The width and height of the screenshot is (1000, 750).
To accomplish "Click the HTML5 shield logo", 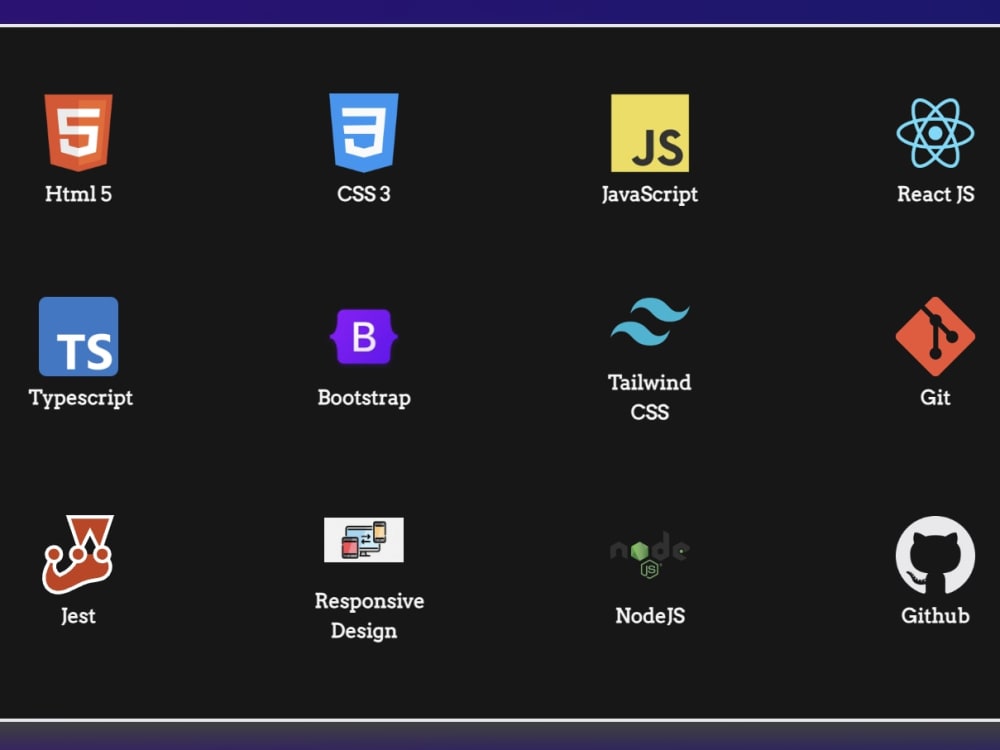I will pos(78,133).
